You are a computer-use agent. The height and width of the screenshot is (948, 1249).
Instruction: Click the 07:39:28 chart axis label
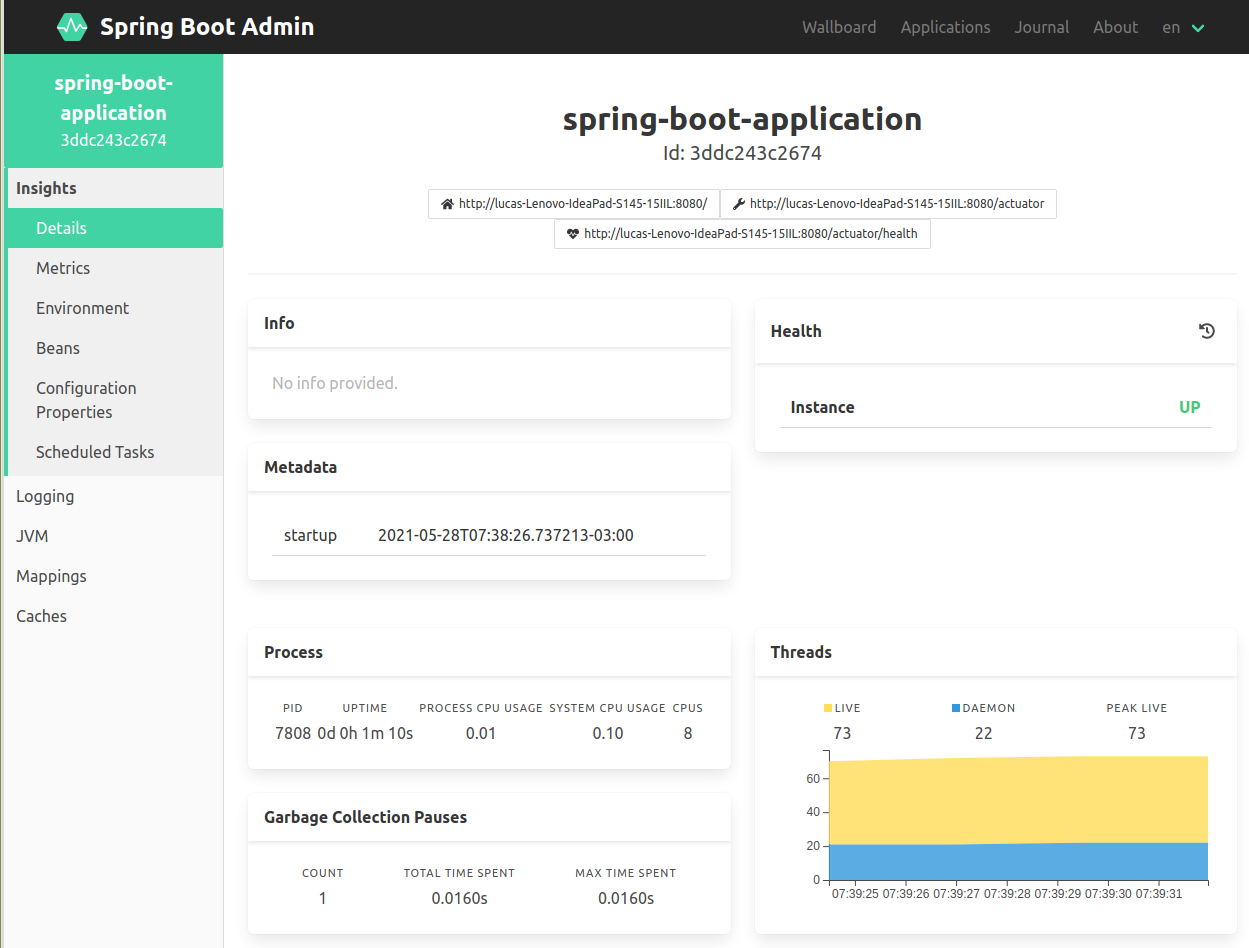pyautogui.click(x=1008, y=894)
